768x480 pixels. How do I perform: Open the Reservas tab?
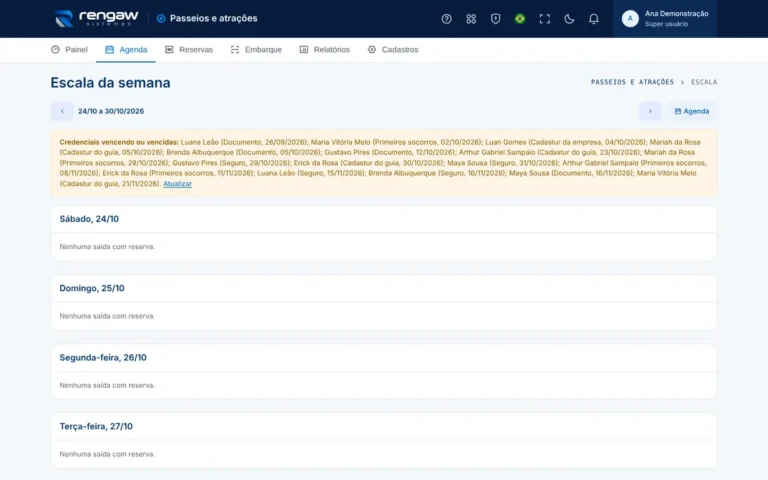tap(189, 49)
